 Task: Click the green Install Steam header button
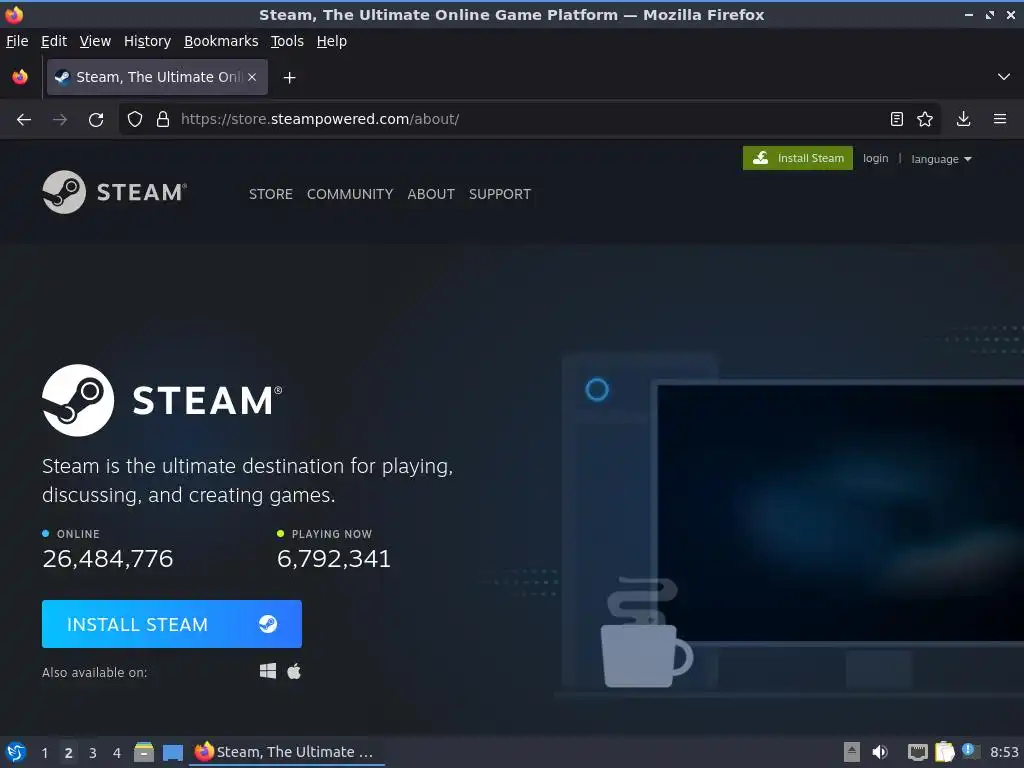click(797, 158)
